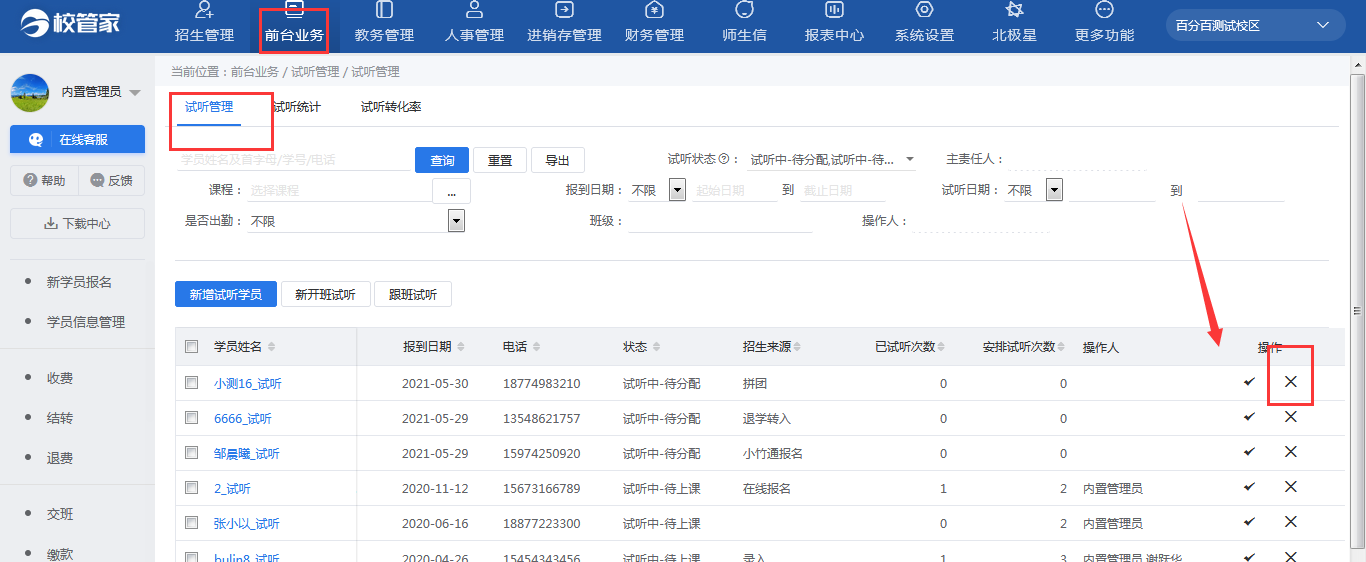The image size is (1366, 562).
Task: Sort by 已试听次数 column arrows
Action: click(941, 347)
